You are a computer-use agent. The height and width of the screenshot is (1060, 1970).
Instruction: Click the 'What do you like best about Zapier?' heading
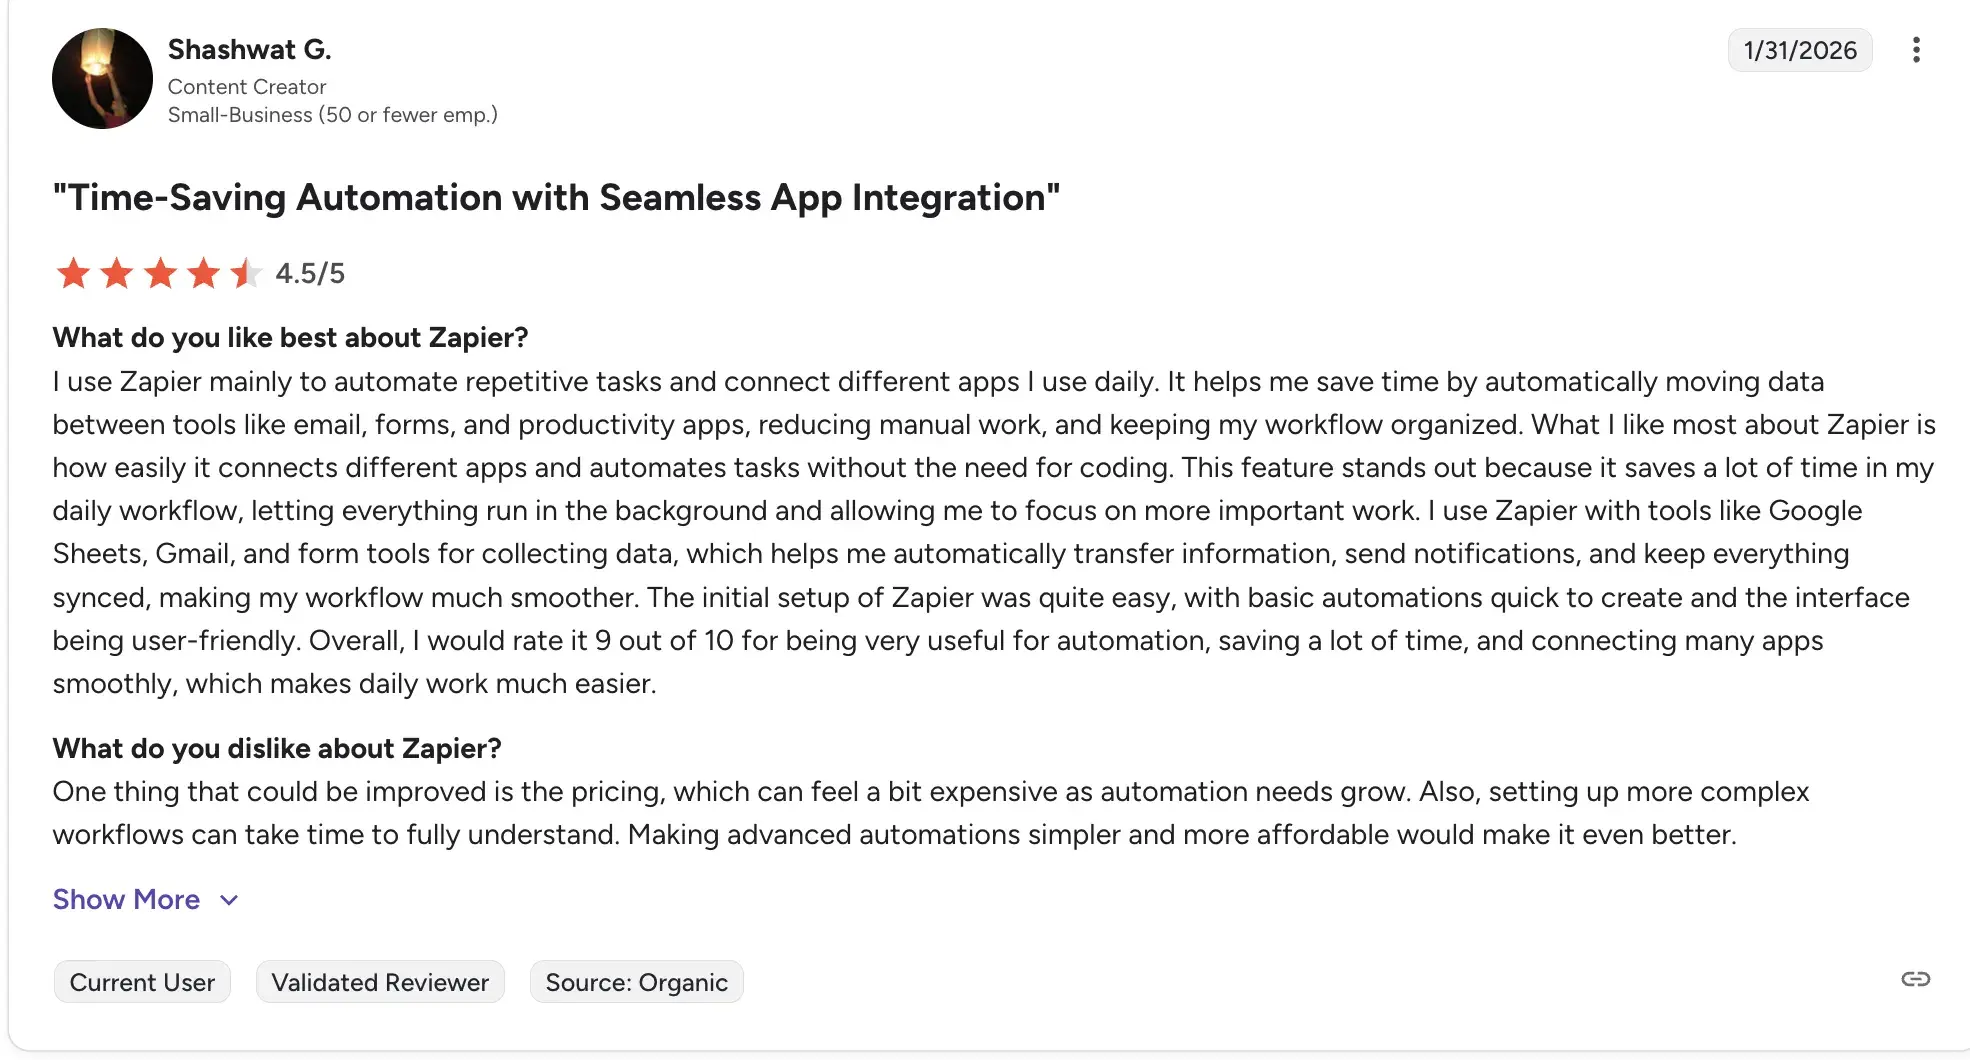pos(290,338)
